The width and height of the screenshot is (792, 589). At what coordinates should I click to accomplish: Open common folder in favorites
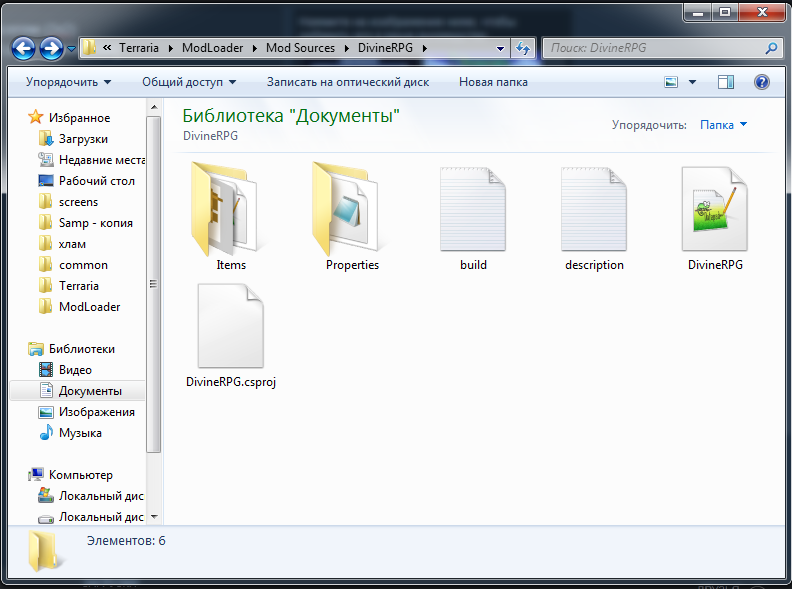(x=73, y=265)
